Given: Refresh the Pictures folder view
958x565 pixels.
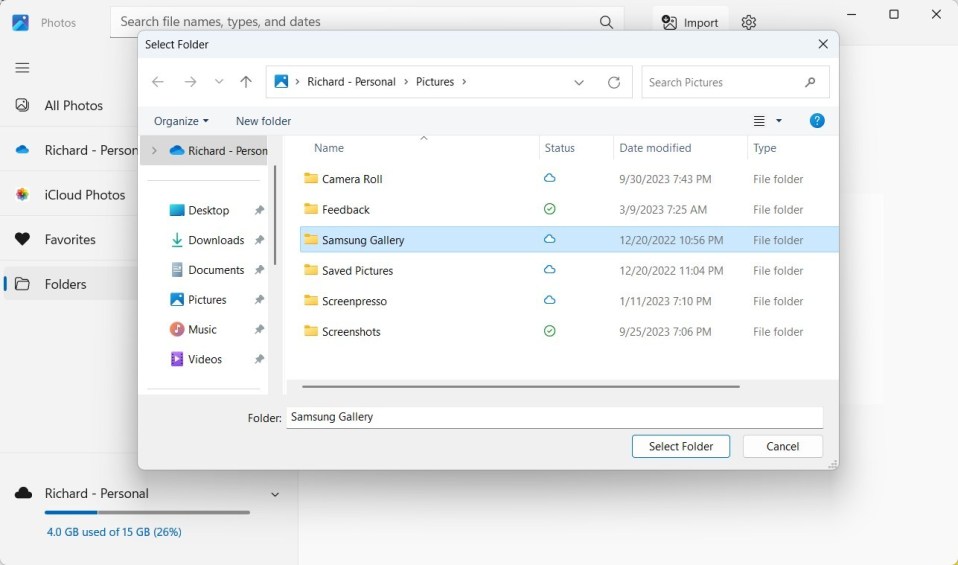Looking at the screenshot, I should click(614, 82).
